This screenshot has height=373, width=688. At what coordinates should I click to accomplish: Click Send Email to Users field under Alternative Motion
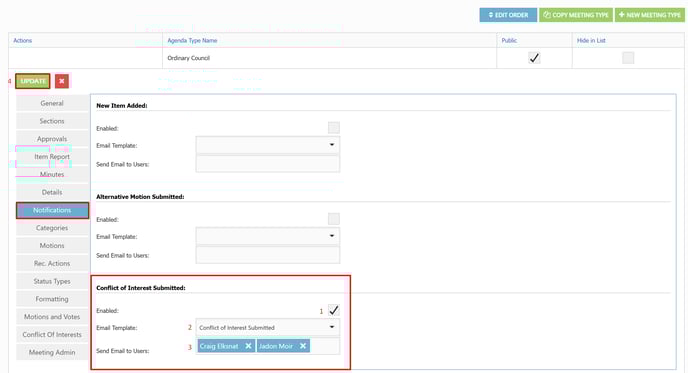pos(268,255)
